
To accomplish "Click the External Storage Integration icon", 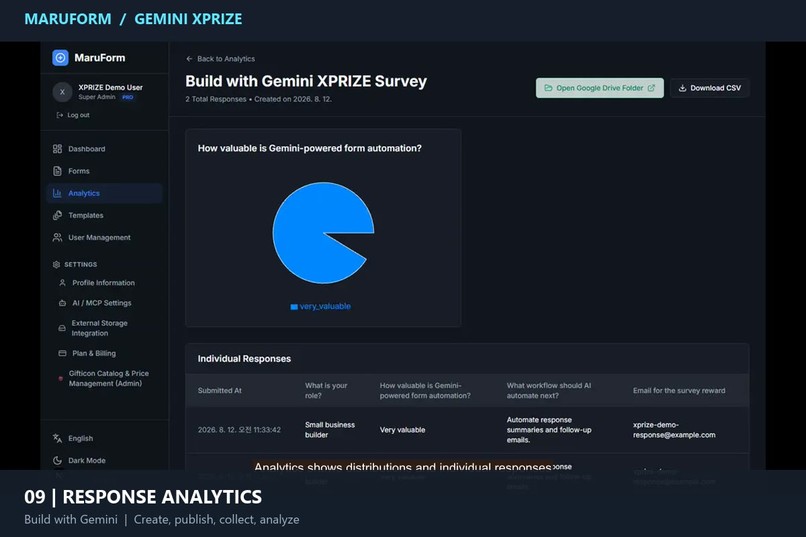I will [x=62, y=328].
